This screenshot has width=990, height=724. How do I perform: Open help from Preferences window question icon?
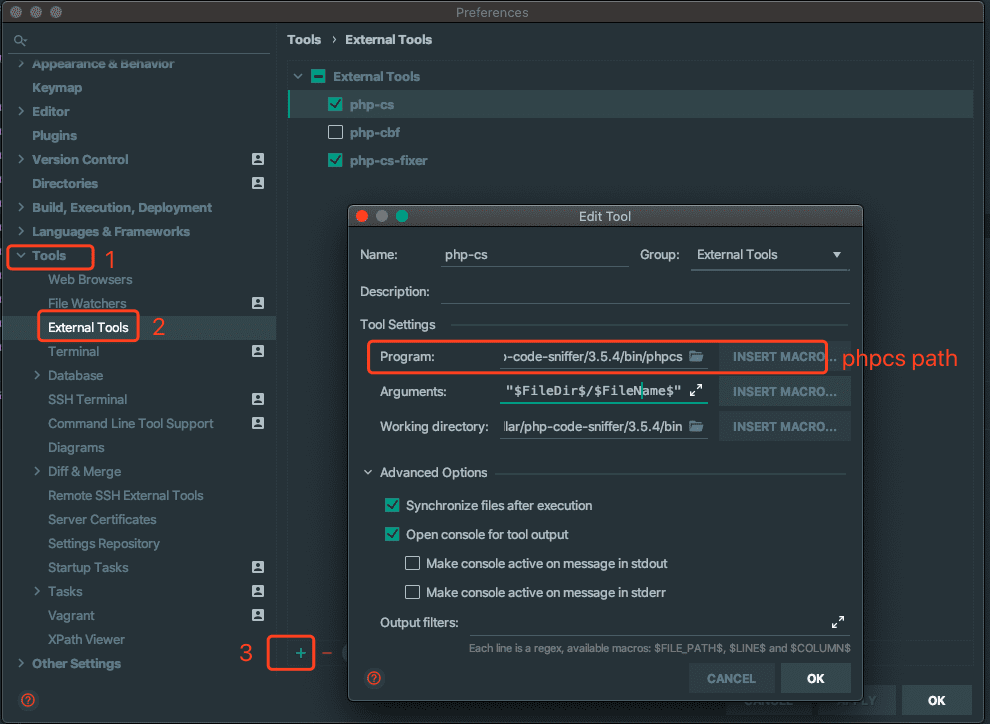[x=28, y=700]
